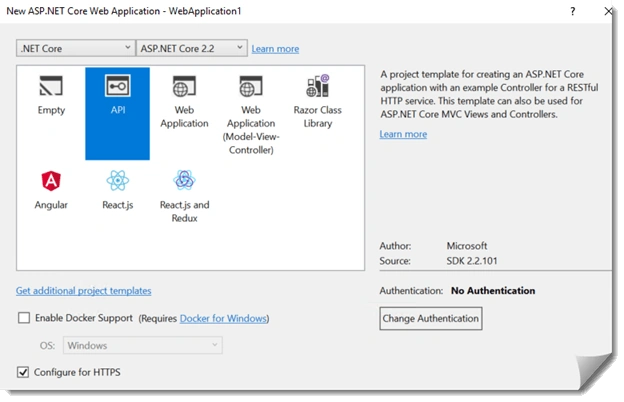Choose the API project template
Viewport: 624px width, 402px height.
(117, 113)
